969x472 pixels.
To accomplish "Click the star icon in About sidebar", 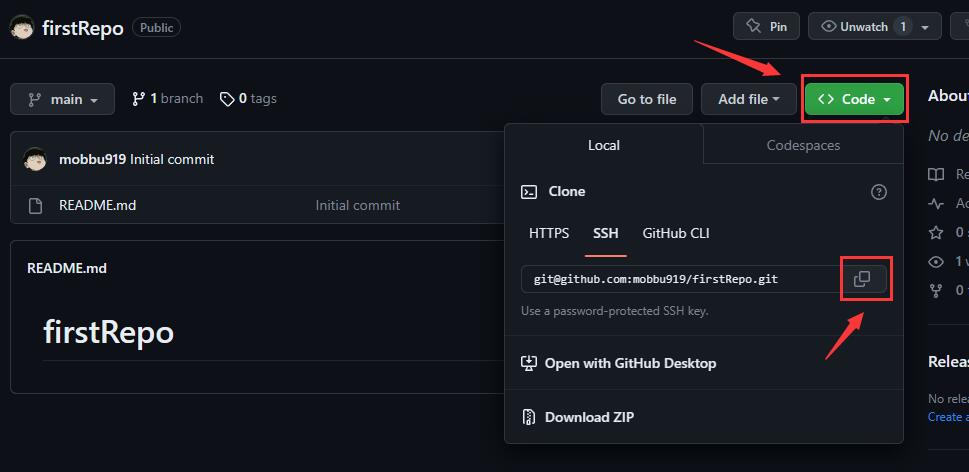I will pos(936,232).
